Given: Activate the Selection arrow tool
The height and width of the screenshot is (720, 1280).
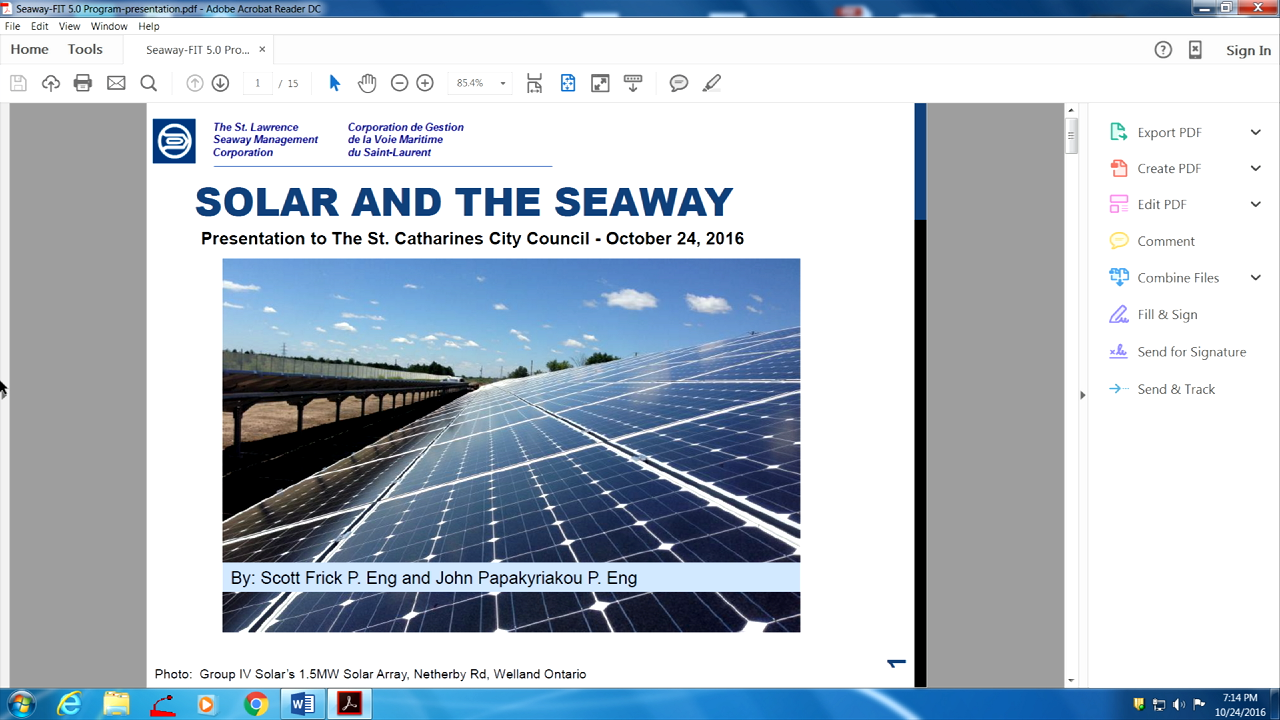Looking at the screenshot, I should point(335,83).
